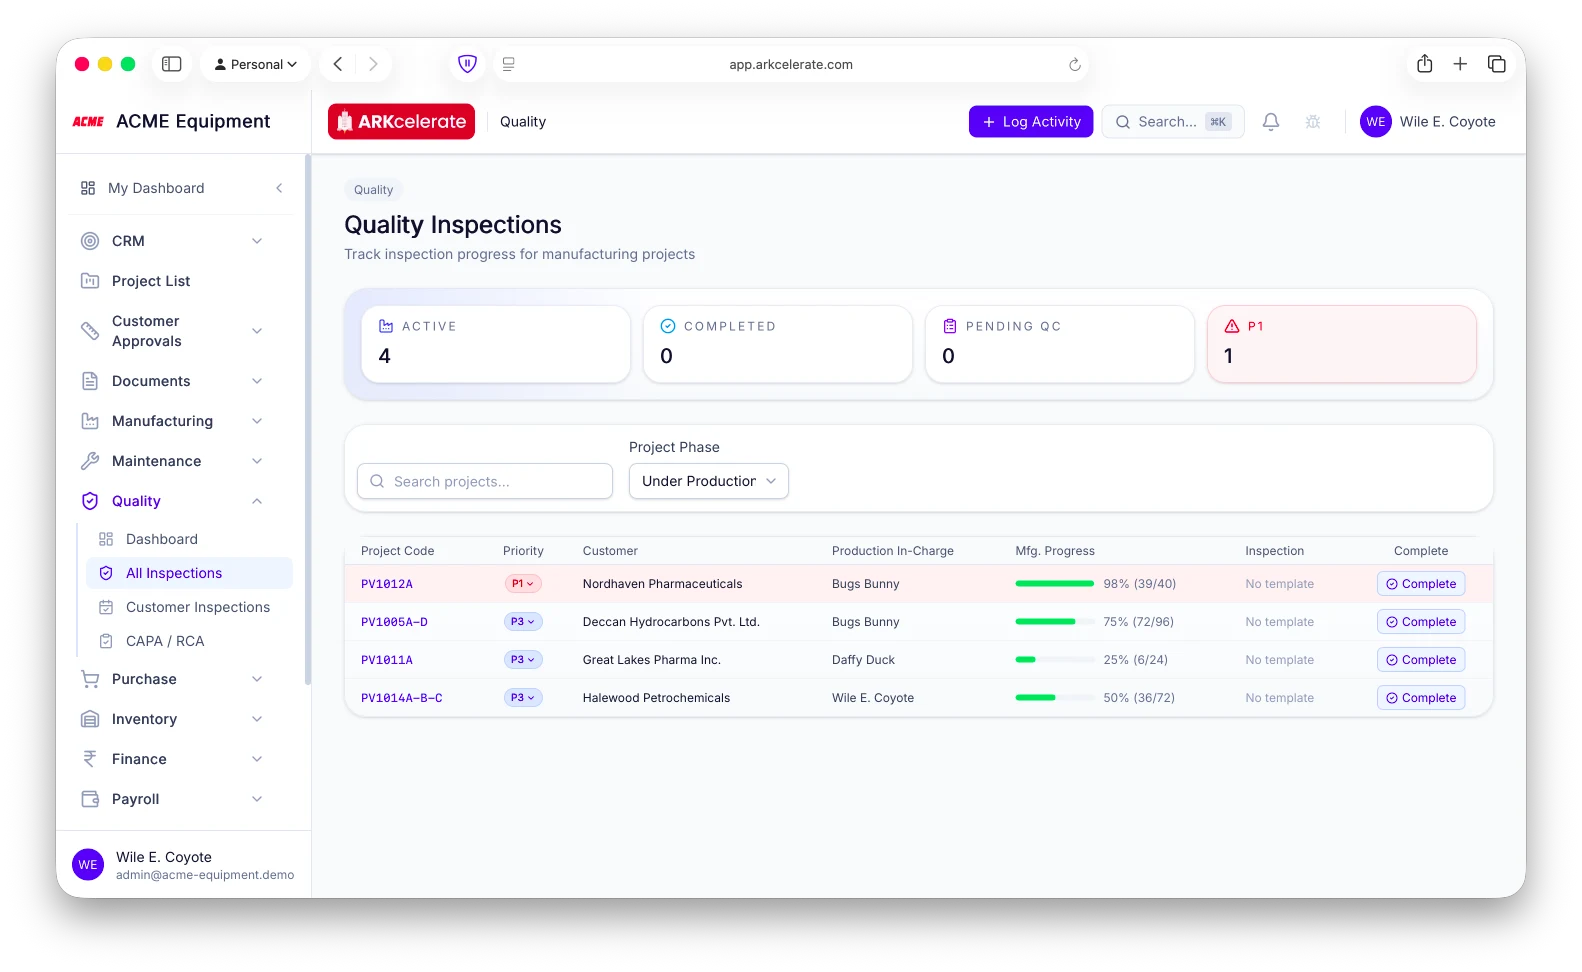Click the Search projects input field
The image size is (1582, 972).
485,481
